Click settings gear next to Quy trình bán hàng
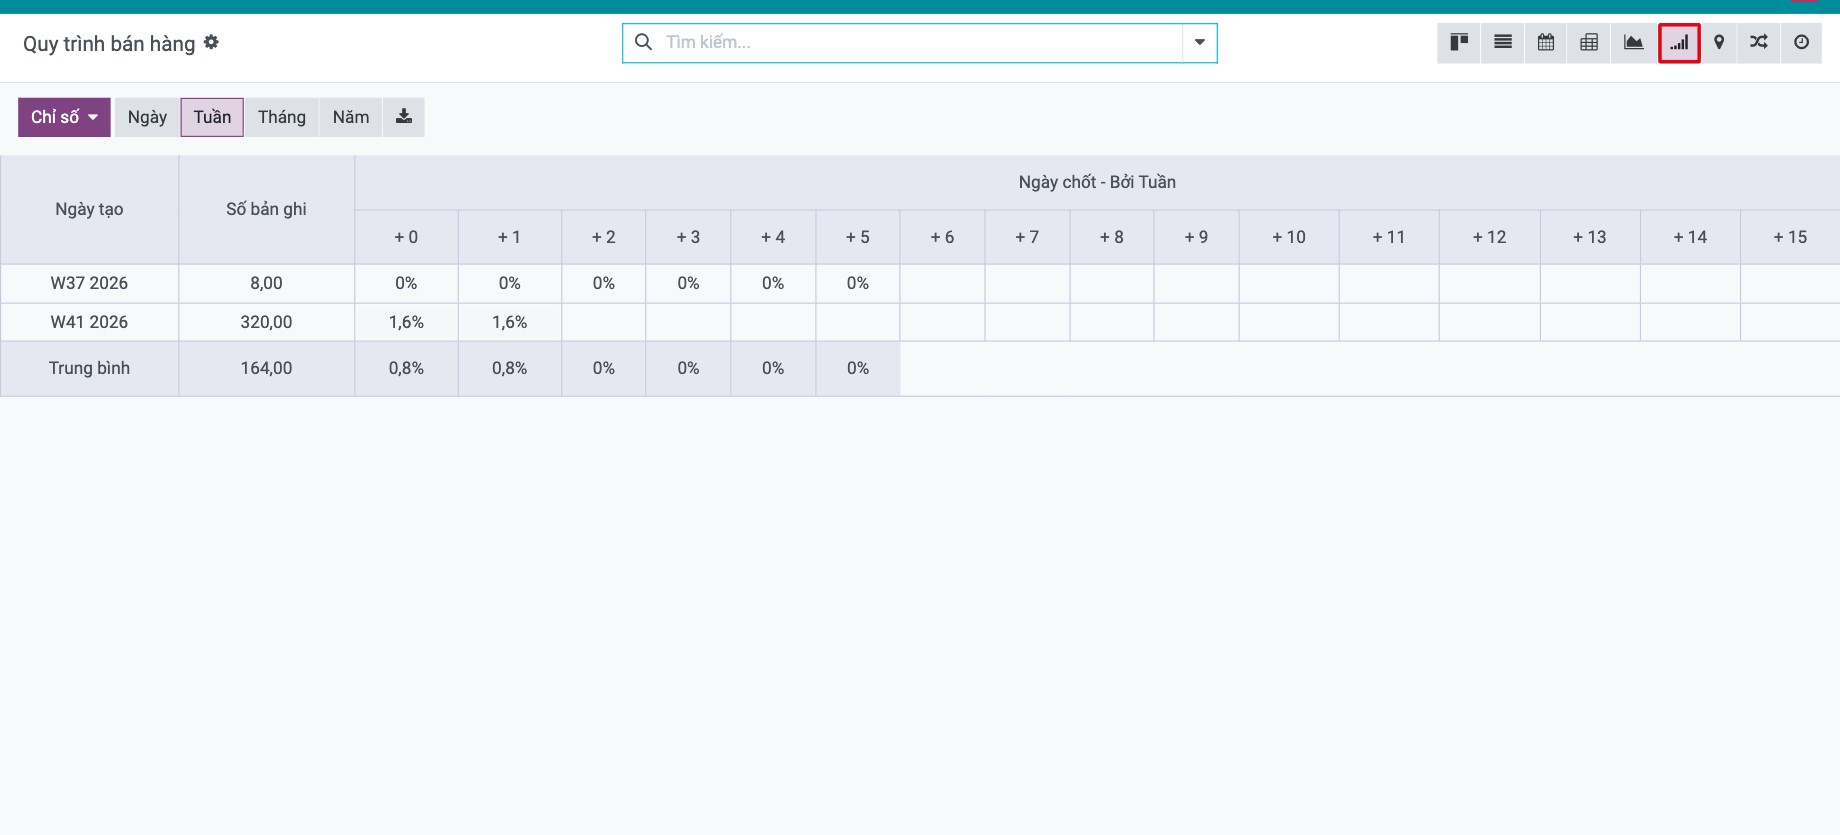 (x=211, y=42)
